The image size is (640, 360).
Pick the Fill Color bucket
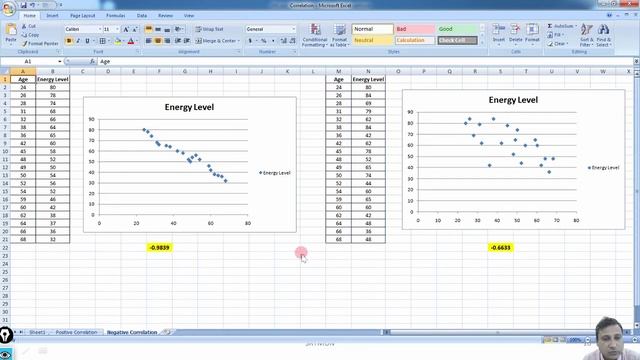(118, 41)
